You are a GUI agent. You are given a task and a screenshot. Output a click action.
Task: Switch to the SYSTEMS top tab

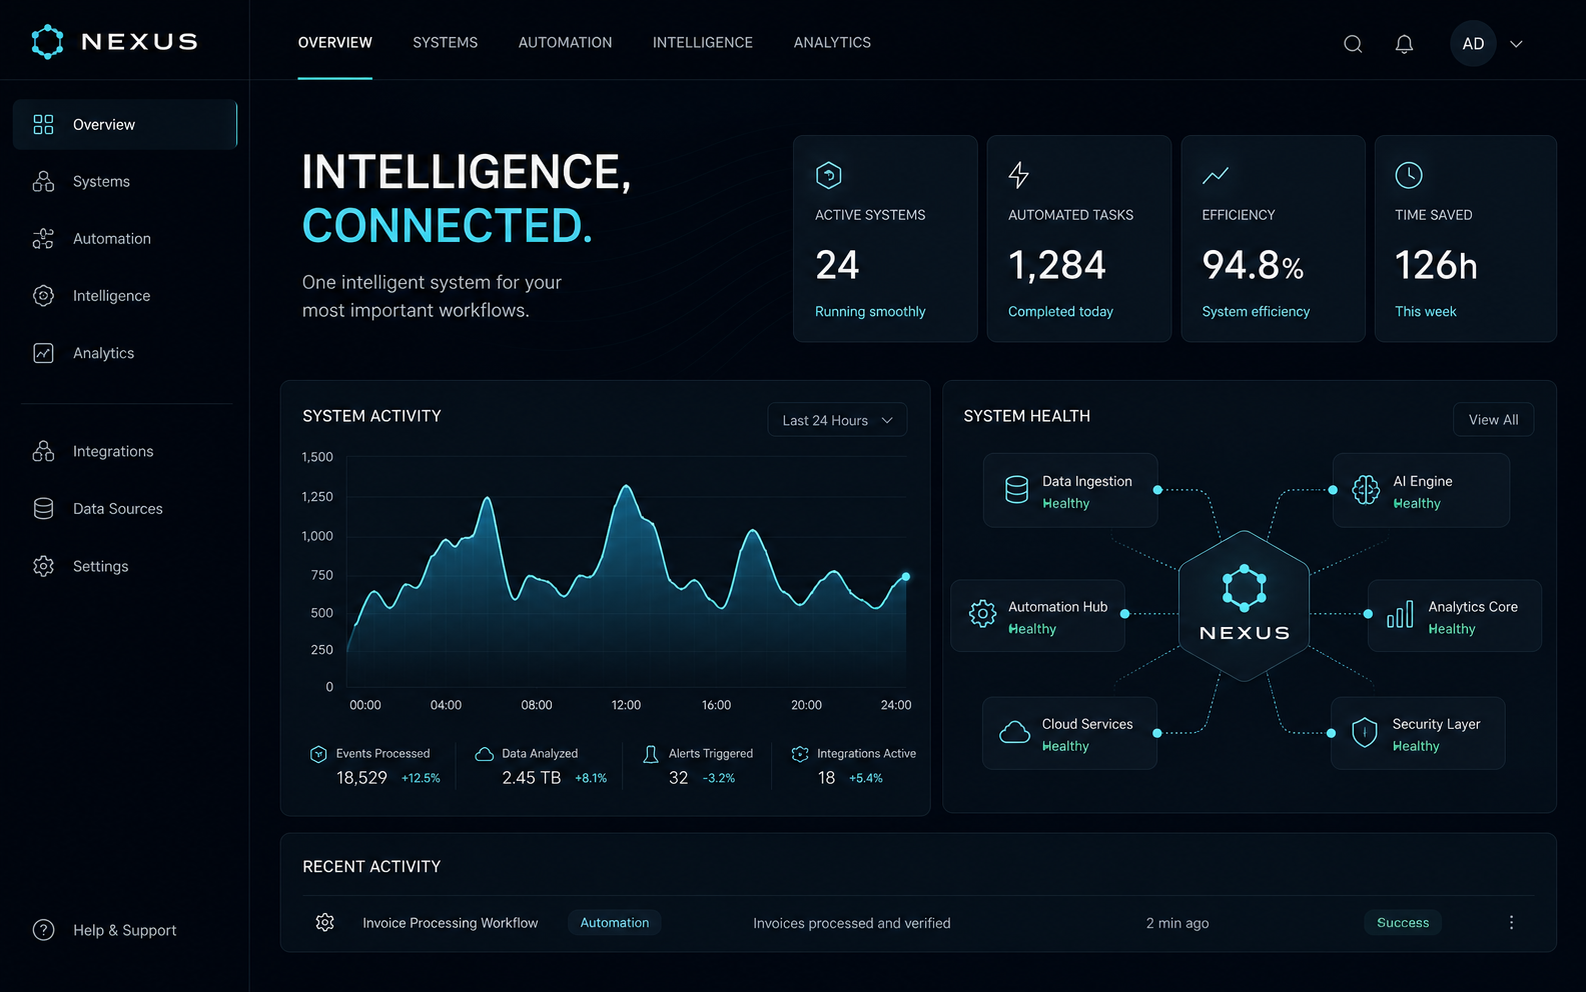(445, 43)
